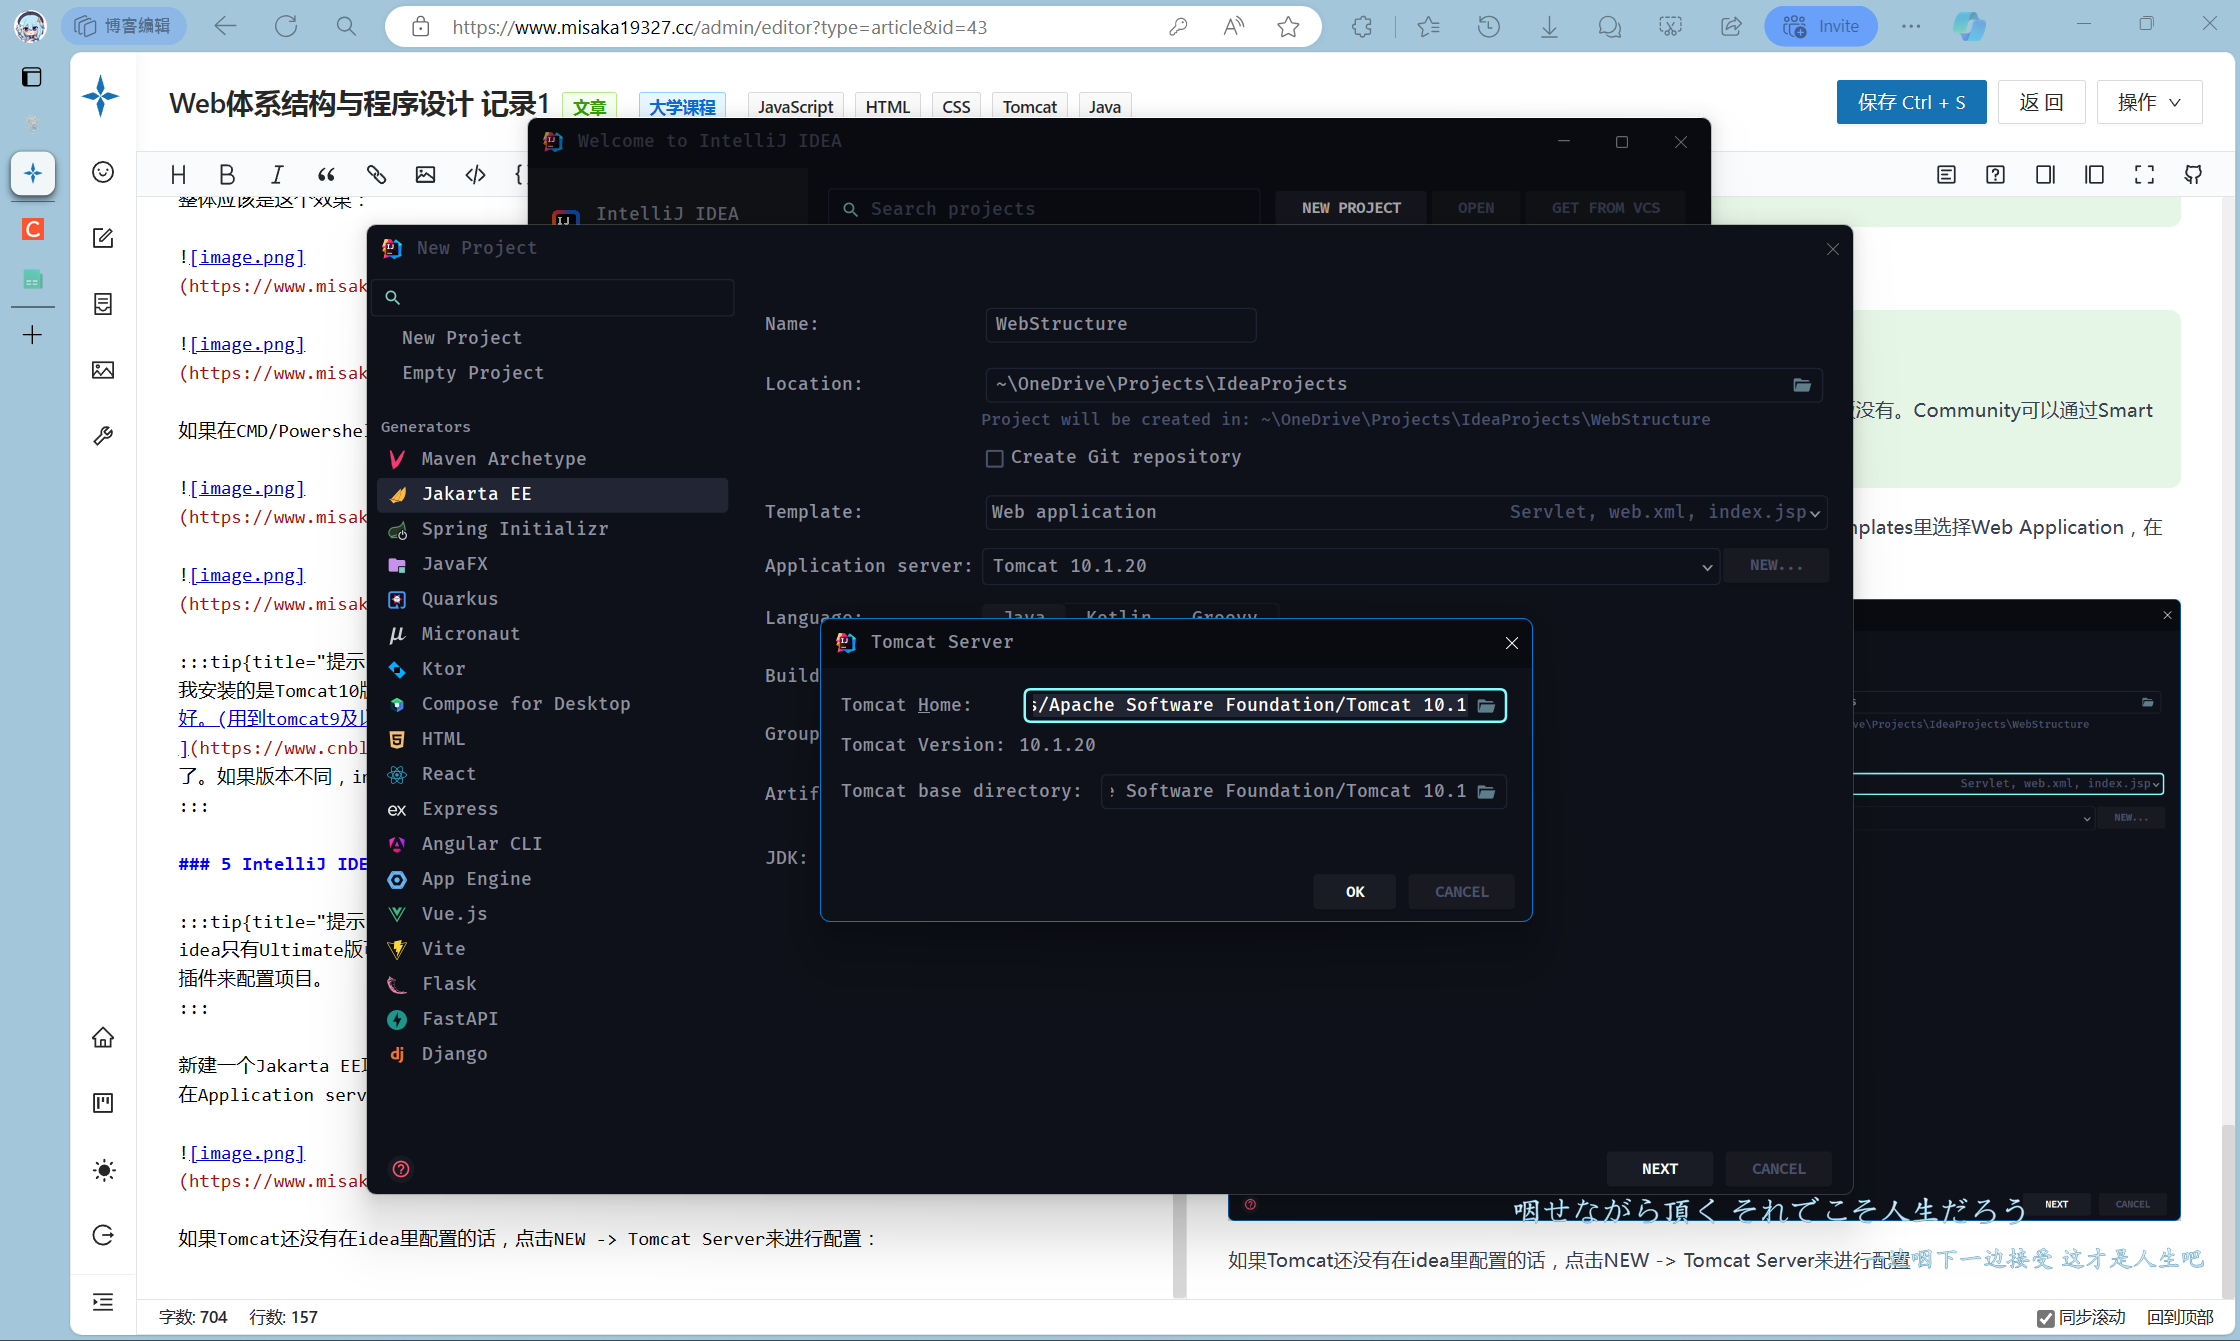2240x1341 pixels.
Task: Add this page to browser favorites
Action: pyautogui.click(x=1288, y=27)
